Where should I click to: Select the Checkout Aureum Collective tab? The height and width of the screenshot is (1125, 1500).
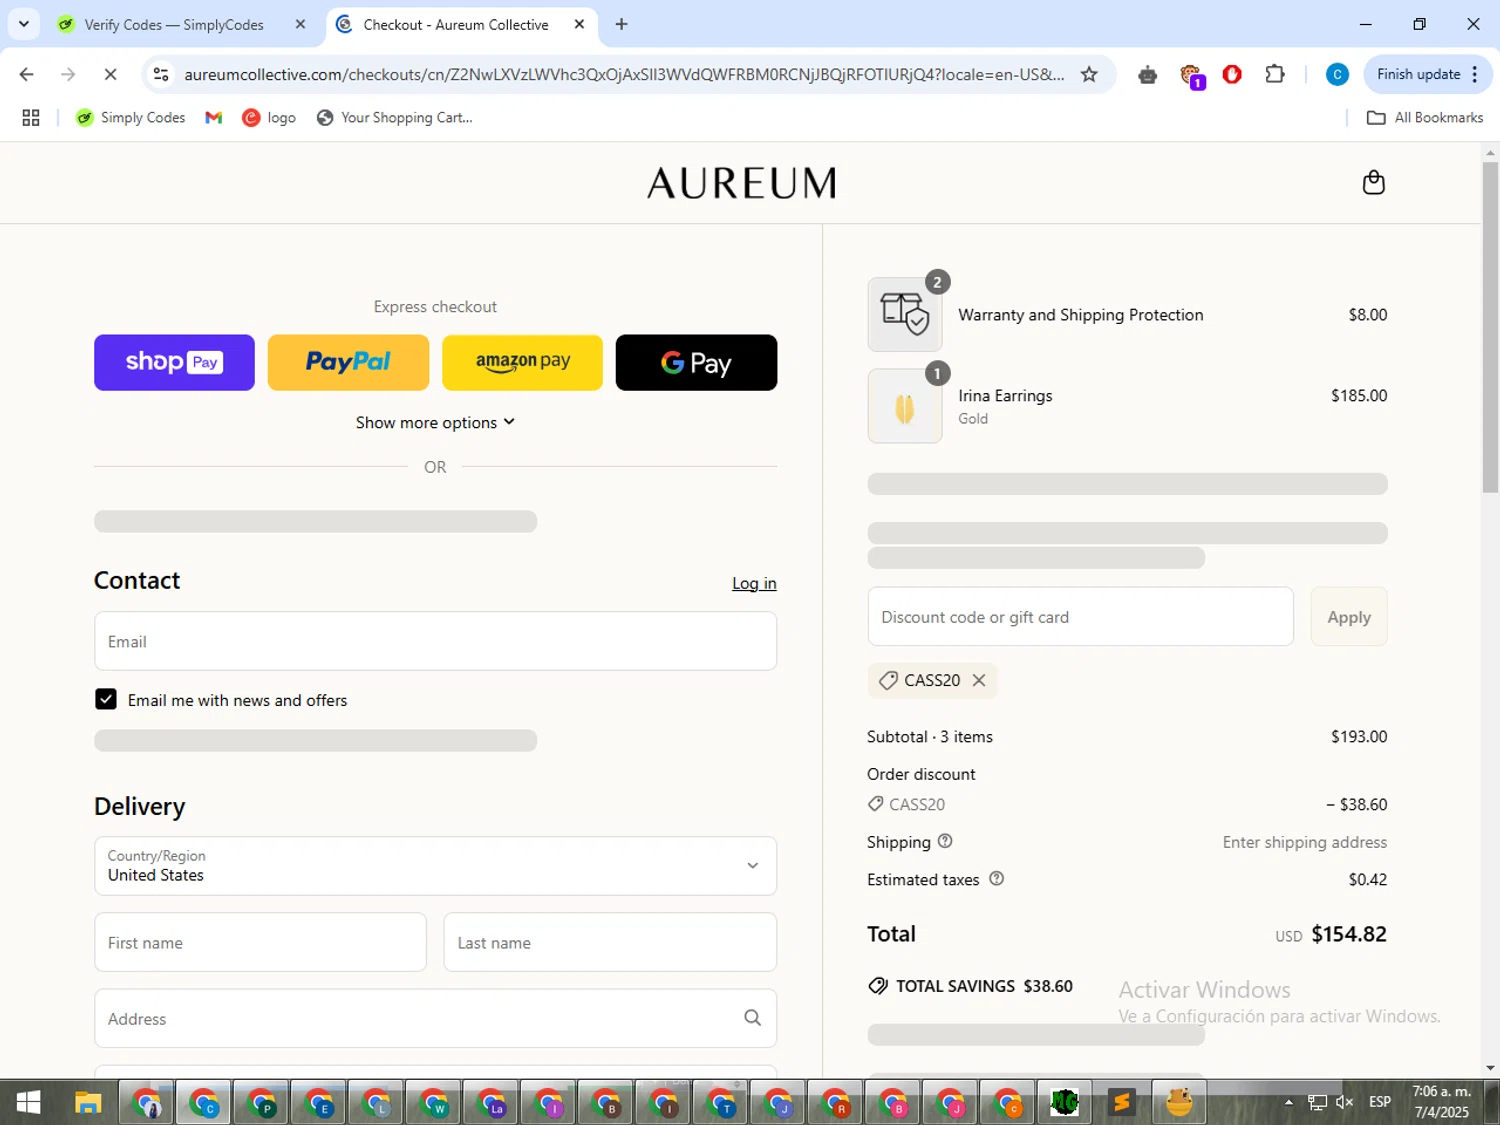pyautogui.click(x=456, y=25)
